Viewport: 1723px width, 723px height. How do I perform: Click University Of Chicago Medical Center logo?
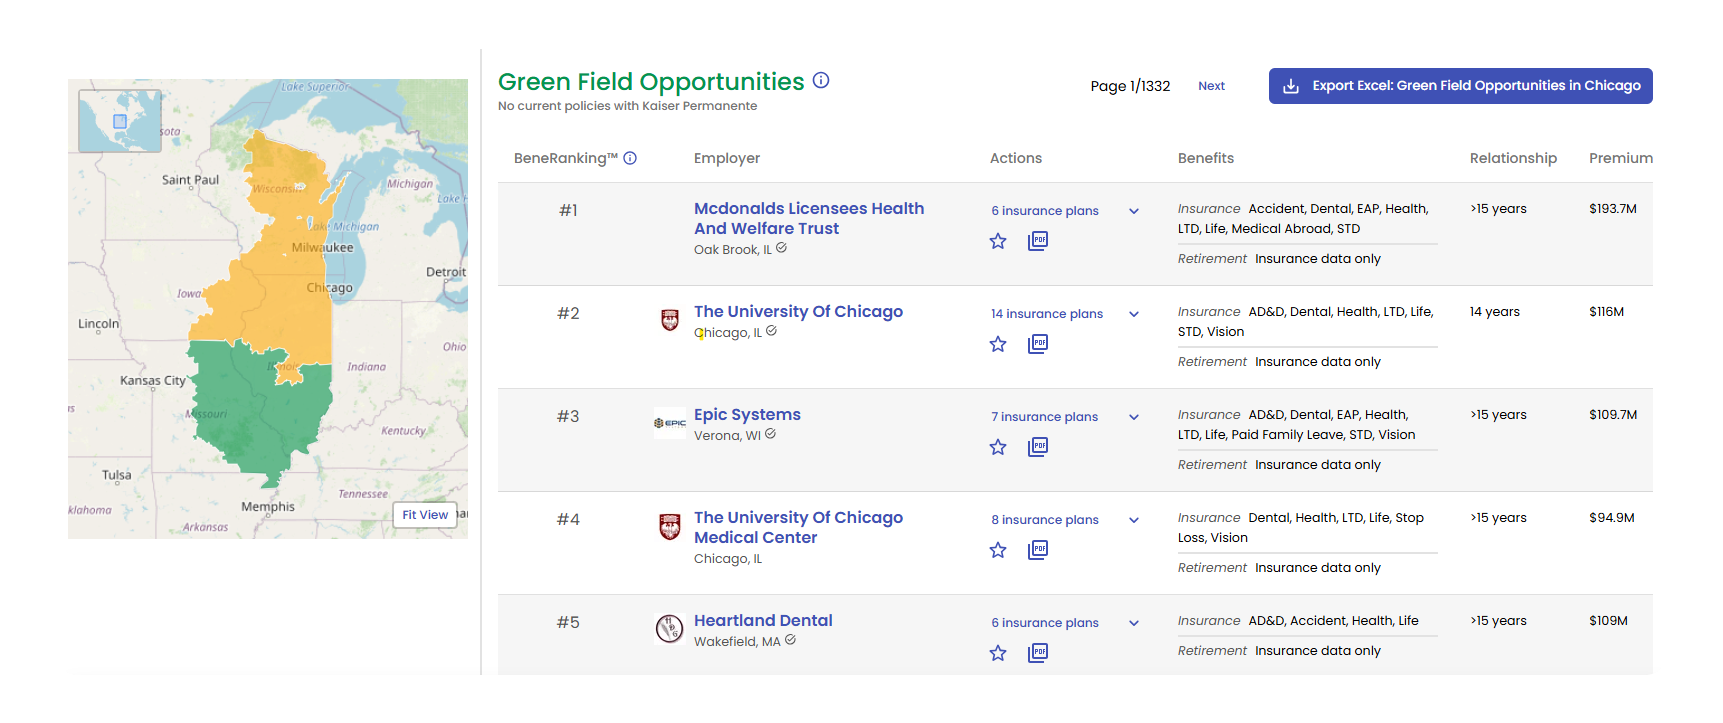point(670,527)
